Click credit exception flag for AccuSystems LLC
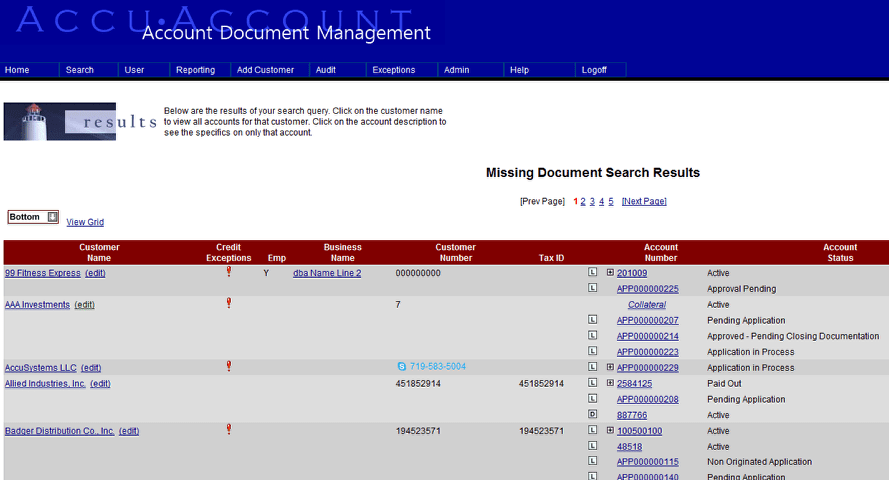889x480 pixels. (229, 366)
